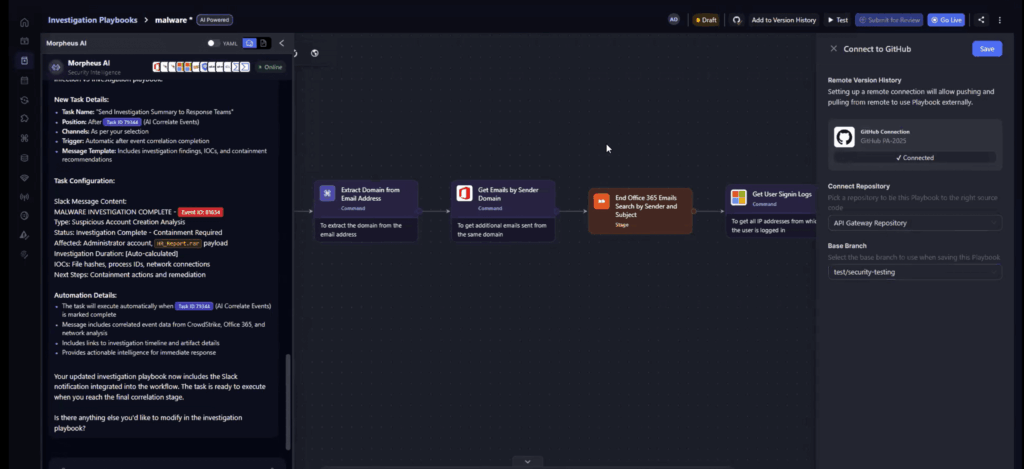Click the orange stage icon on End Office node
This screenshot has width=1024, height=469.
coord(601,201)
